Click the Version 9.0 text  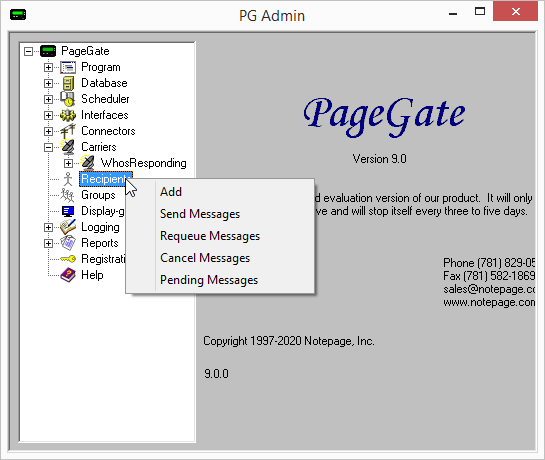pyautogui.click(x=380, y=159)
